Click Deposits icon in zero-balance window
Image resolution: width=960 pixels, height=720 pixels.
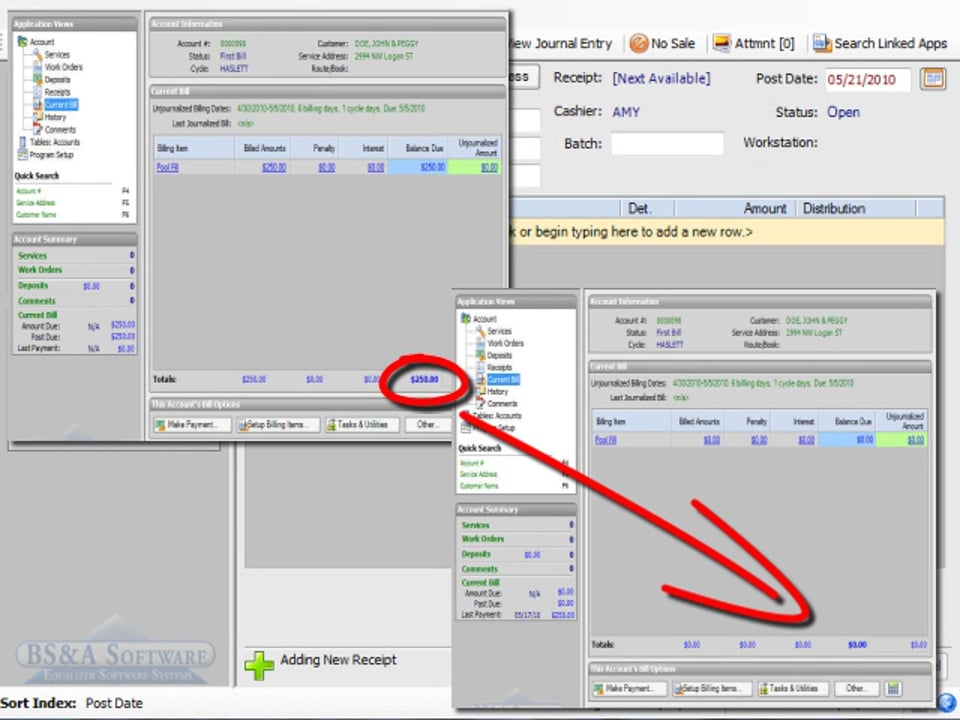(480, 355)
